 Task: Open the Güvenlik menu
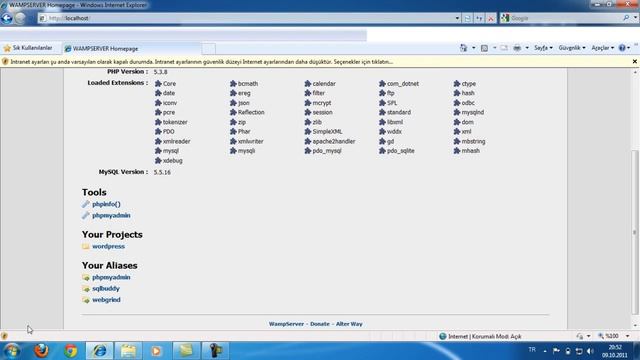click(572, 48)
